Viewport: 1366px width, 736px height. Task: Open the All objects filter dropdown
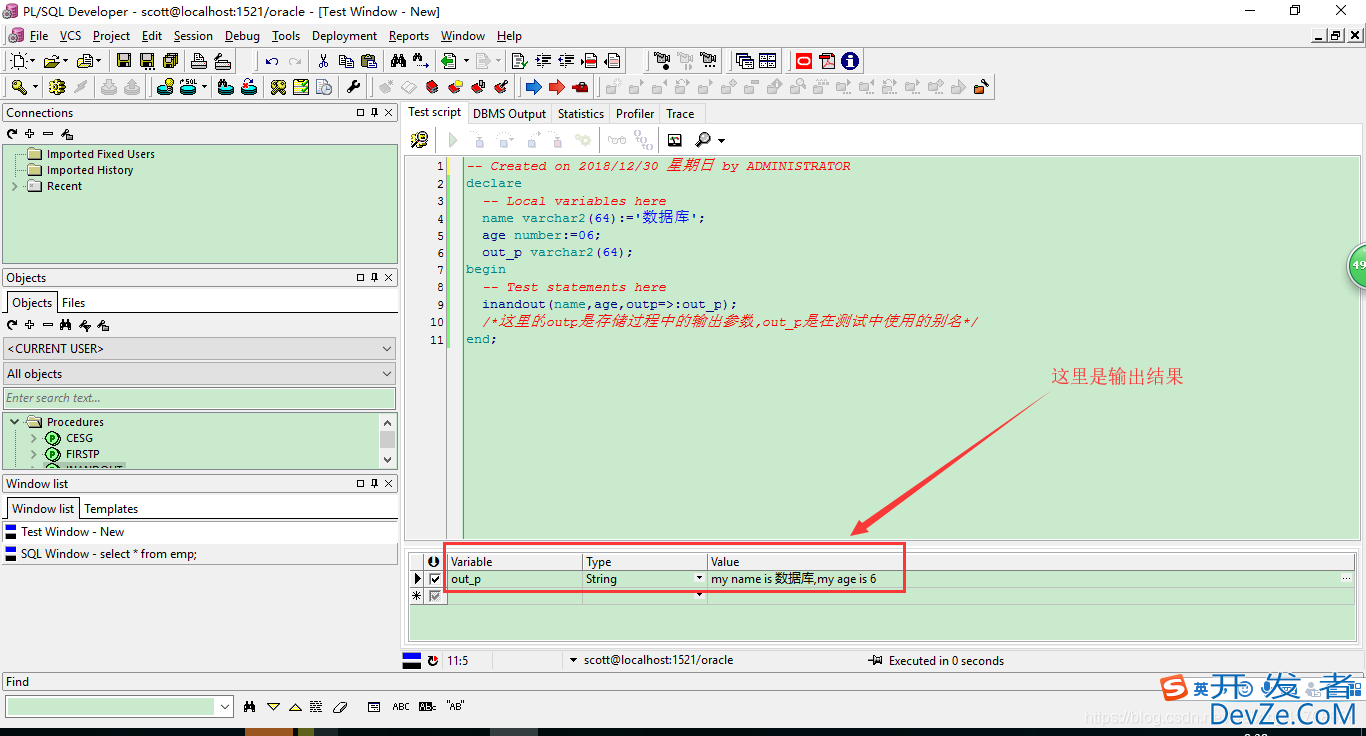coord(387,374)
